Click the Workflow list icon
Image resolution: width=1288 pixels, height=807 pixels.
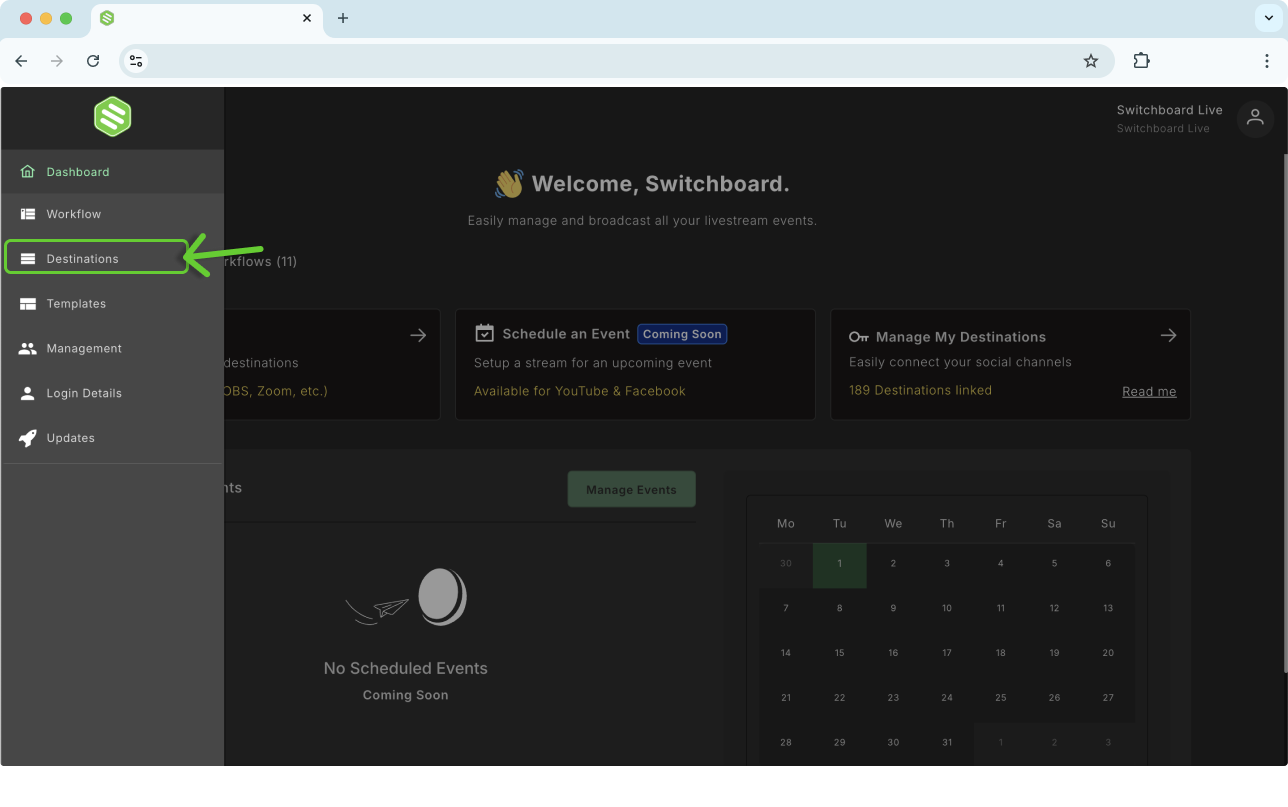28,214
